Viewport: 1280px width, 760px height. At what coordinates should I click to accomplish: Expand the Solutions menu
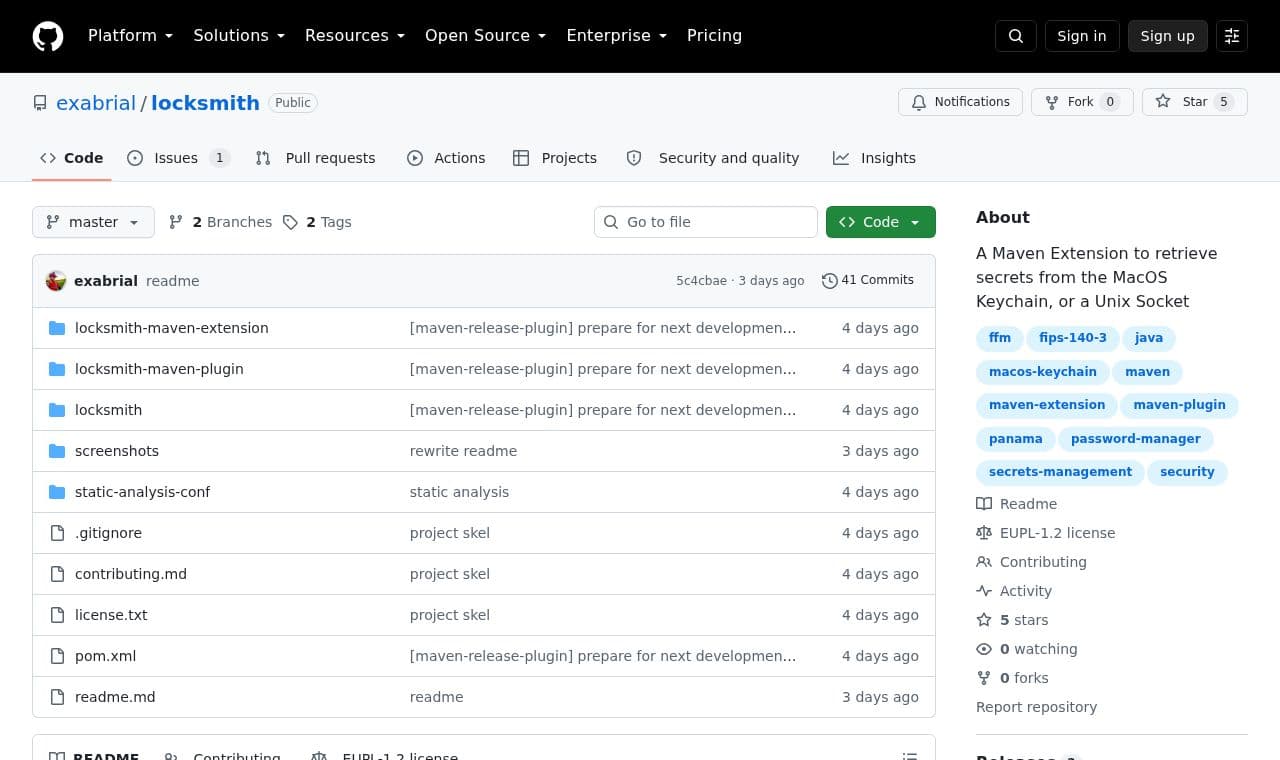tap(239, 36)
